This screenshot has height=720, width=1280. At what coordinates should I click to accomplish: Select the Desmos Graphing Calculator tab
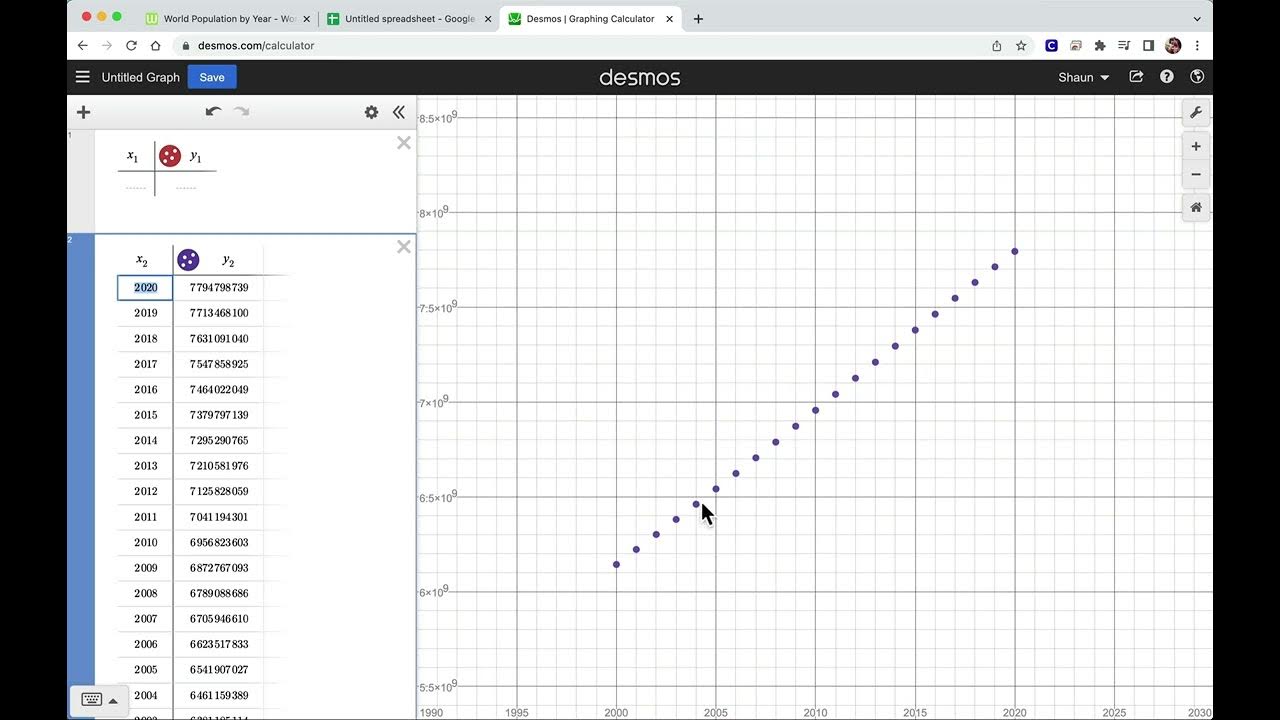click(590, 18)
